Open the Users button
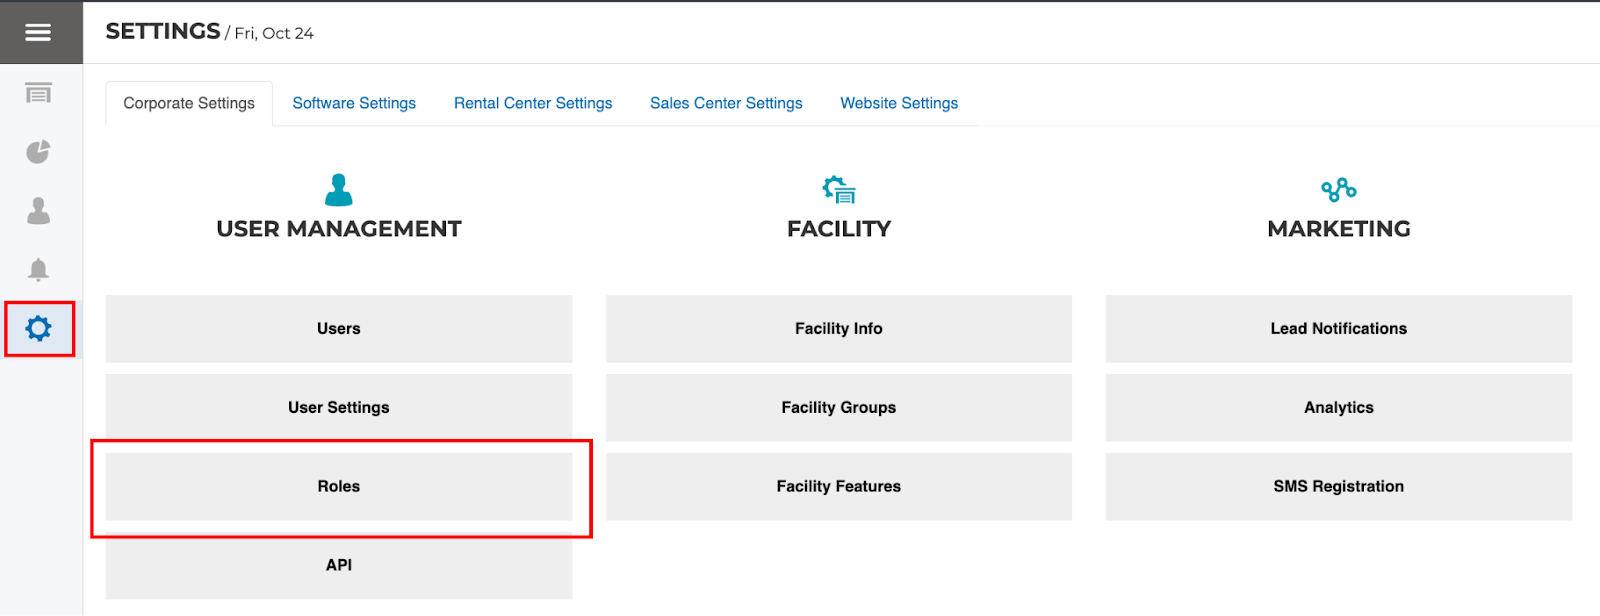 coord(339,329)
